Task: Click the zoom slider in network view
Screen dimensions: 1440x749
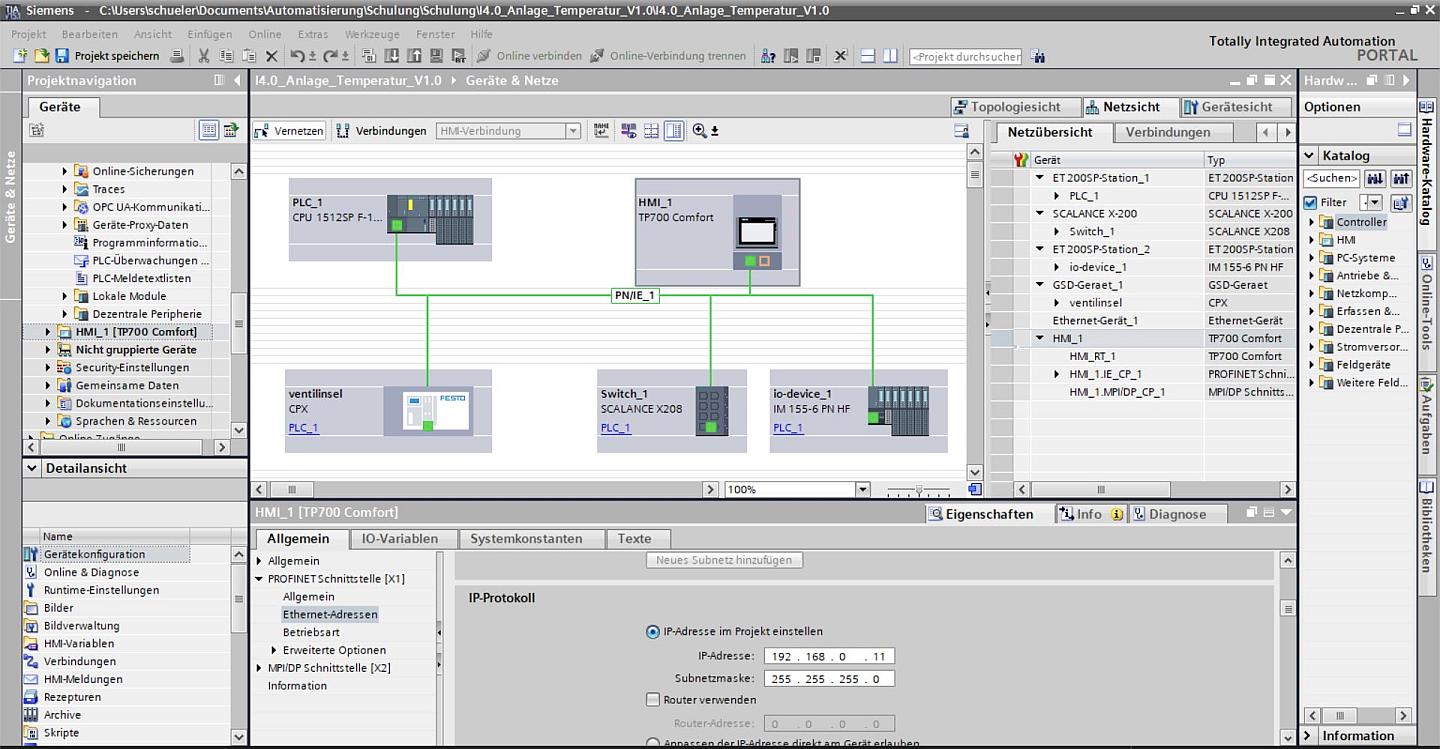Action: click(x=918, y=490)
